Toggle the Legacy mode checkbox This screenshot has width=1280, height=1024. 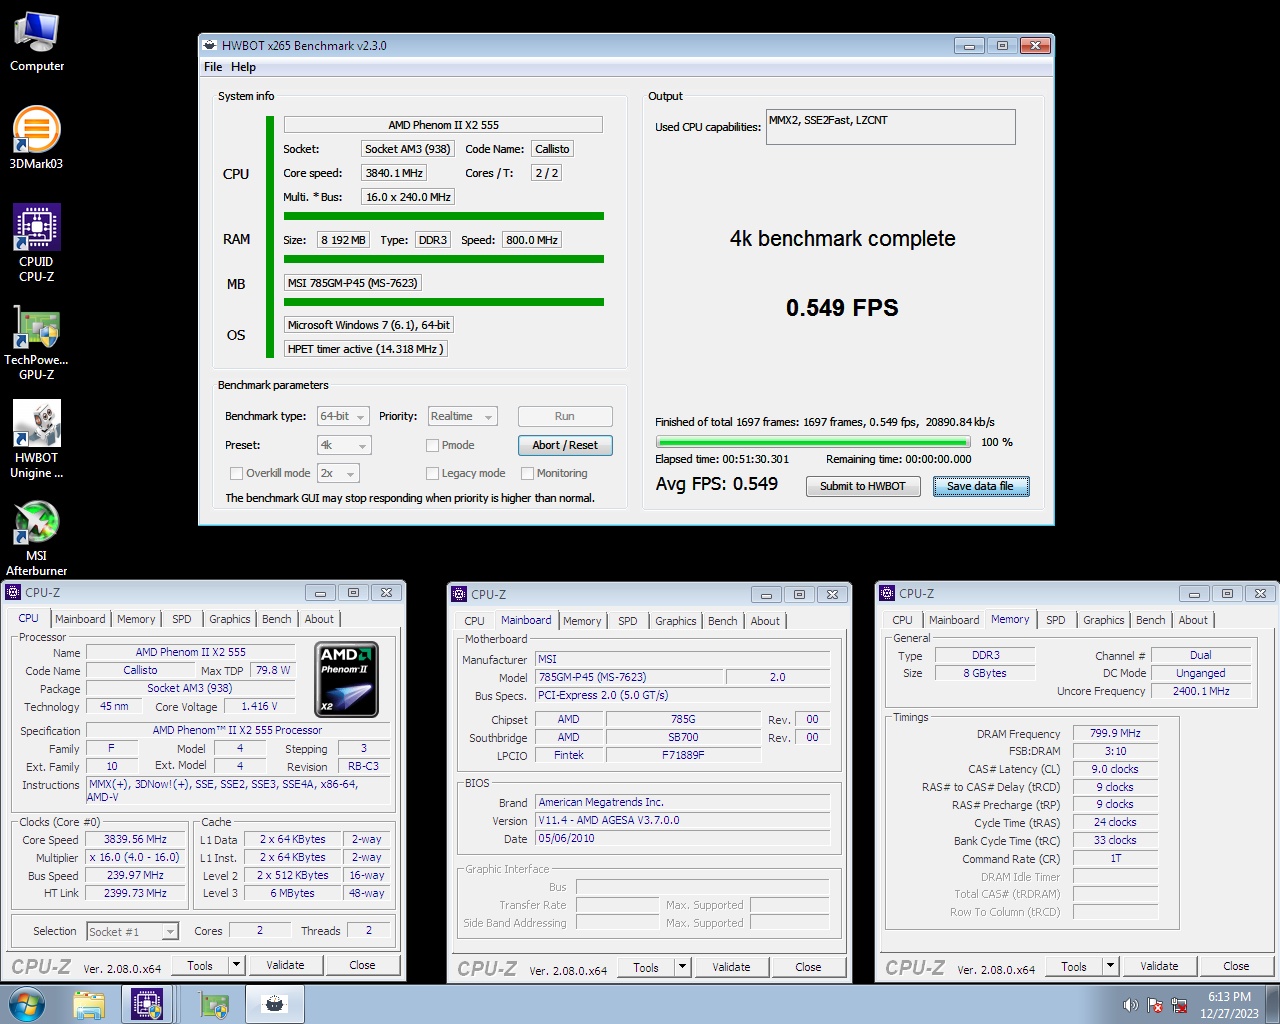(432, 473)
